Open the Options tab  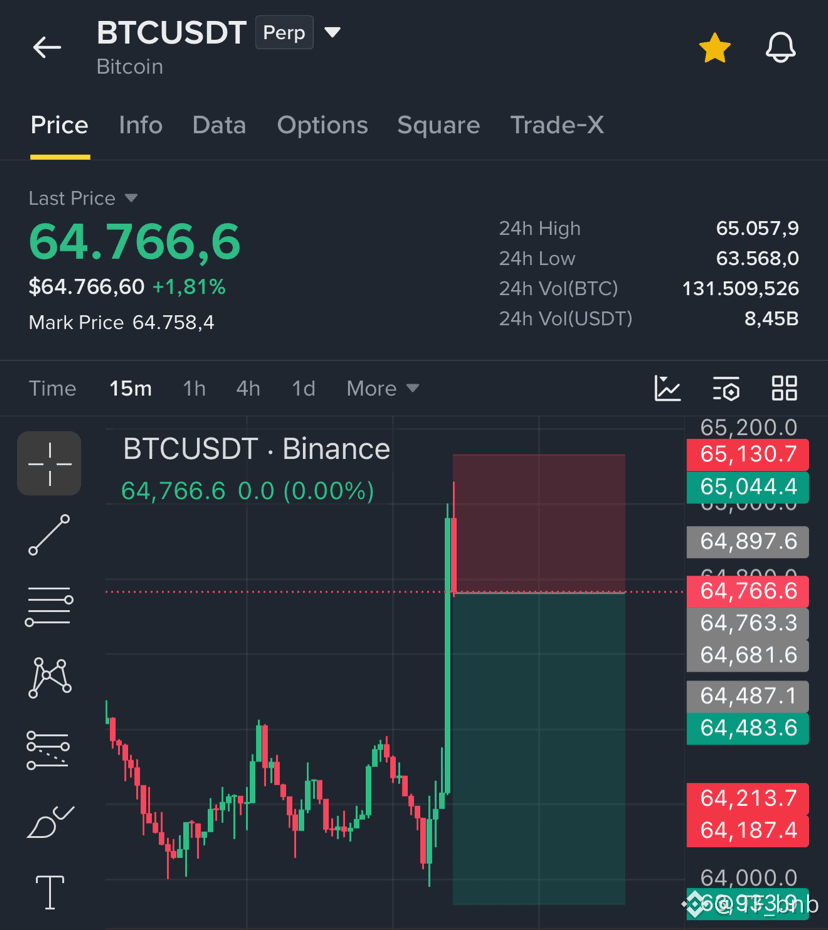coord(323,125)
